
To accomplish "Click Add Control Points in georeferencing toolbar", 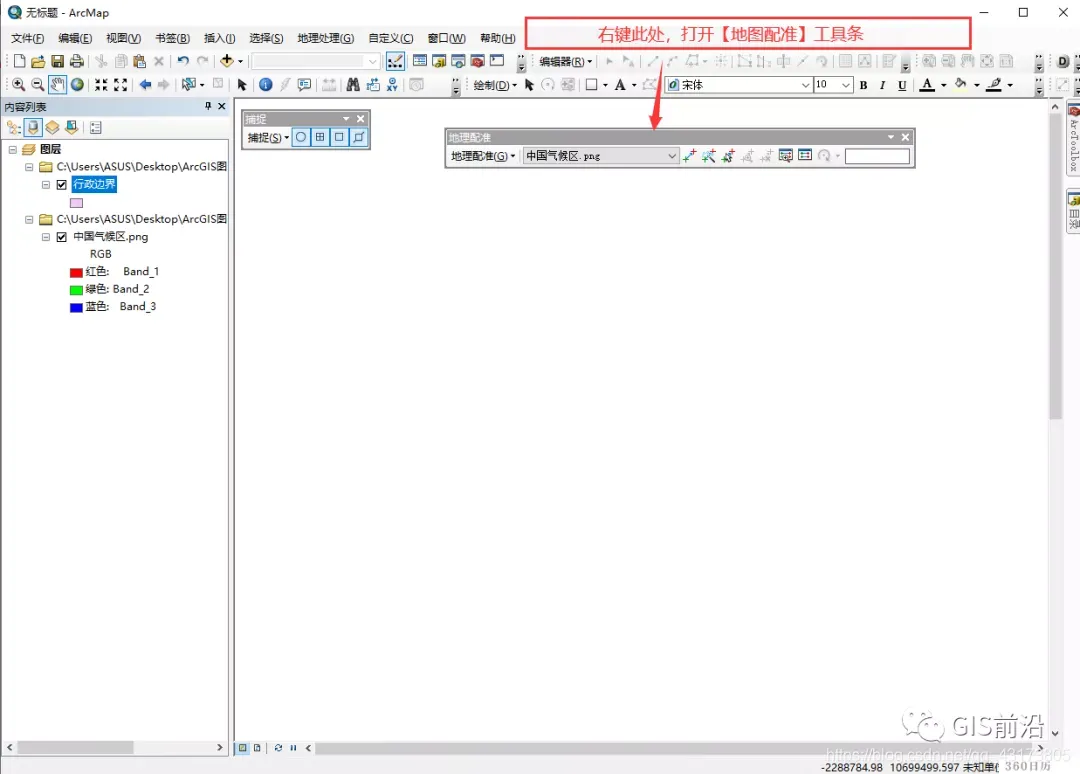I will click(x=689, y=156).
